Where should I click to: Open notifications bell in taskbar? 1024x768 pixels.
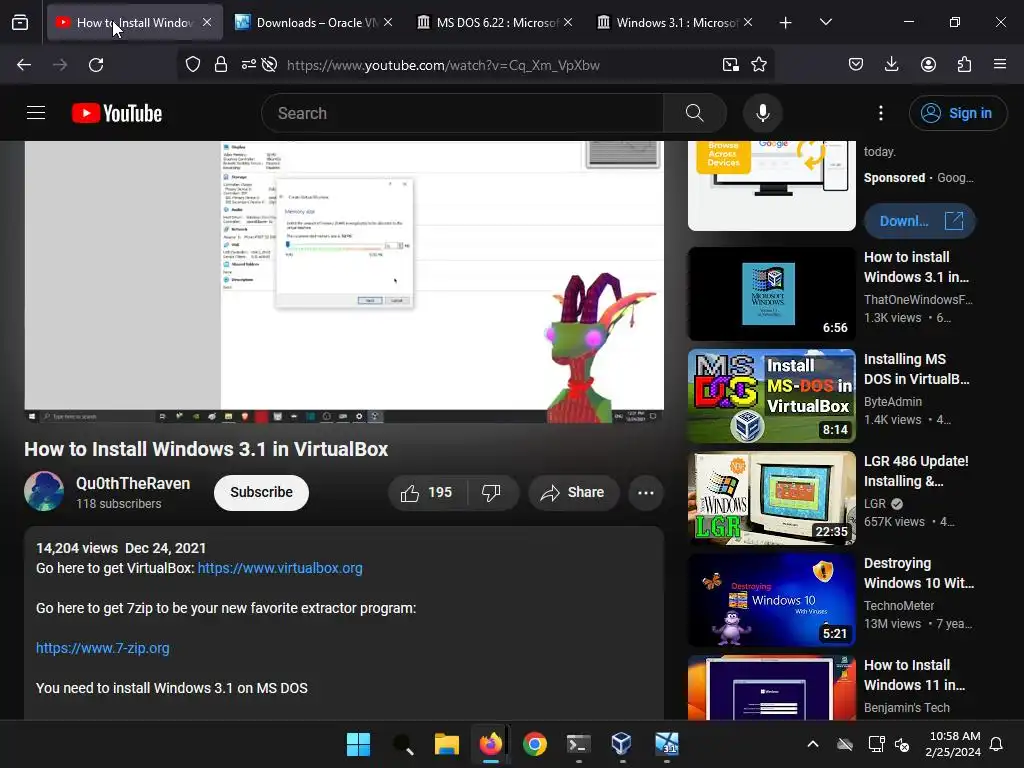point(997,744)
